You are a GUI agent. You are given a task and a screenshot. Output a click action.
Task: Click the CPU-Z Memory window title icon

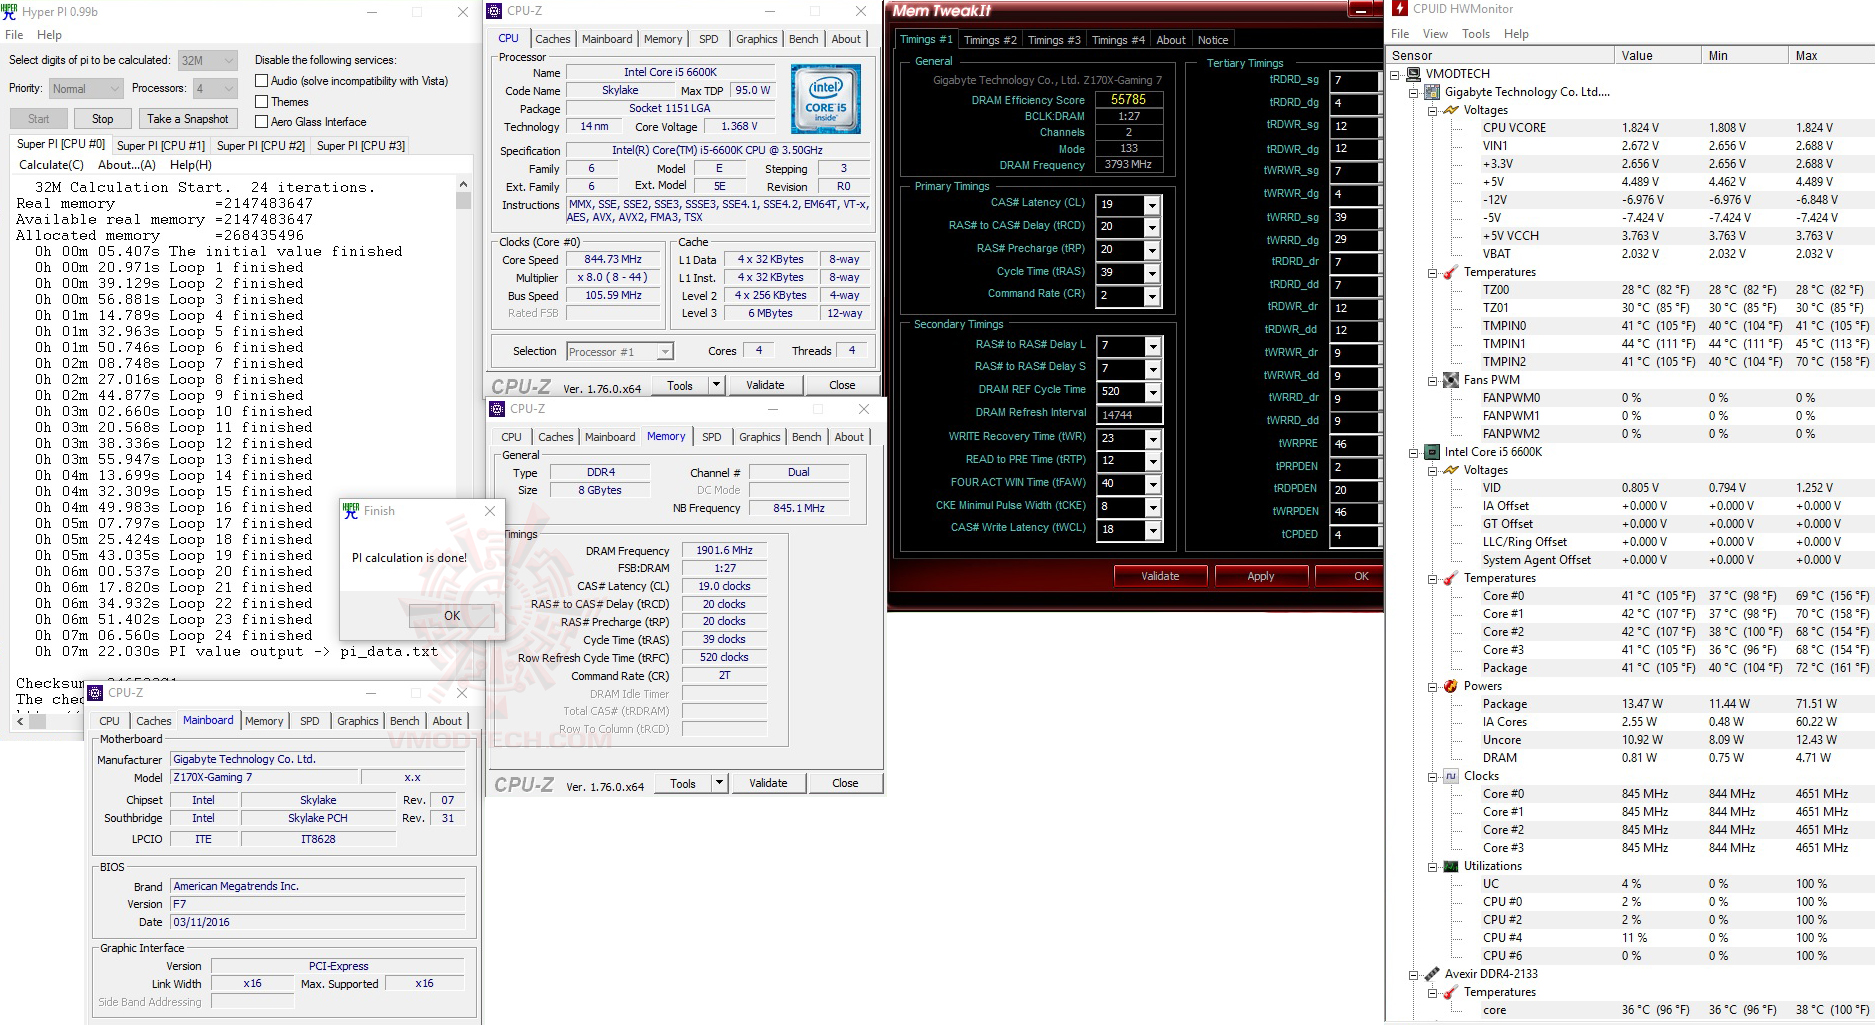click(x=497, y=409)
